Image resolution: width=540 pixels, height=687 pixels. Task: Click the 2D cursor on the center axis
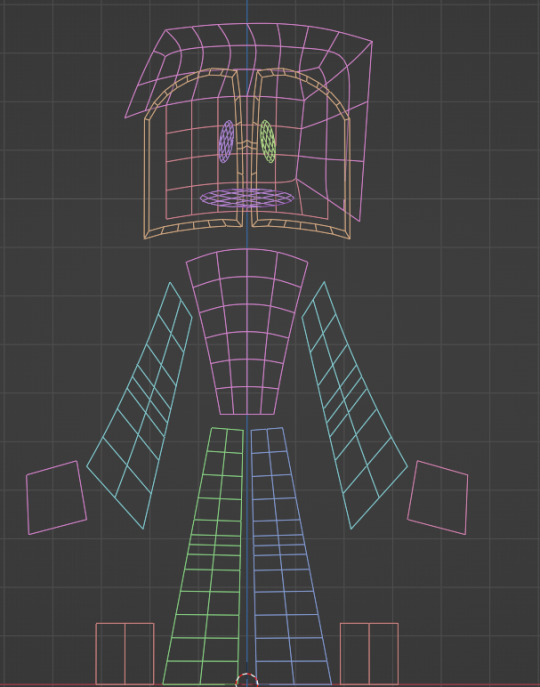pos(247,681)
